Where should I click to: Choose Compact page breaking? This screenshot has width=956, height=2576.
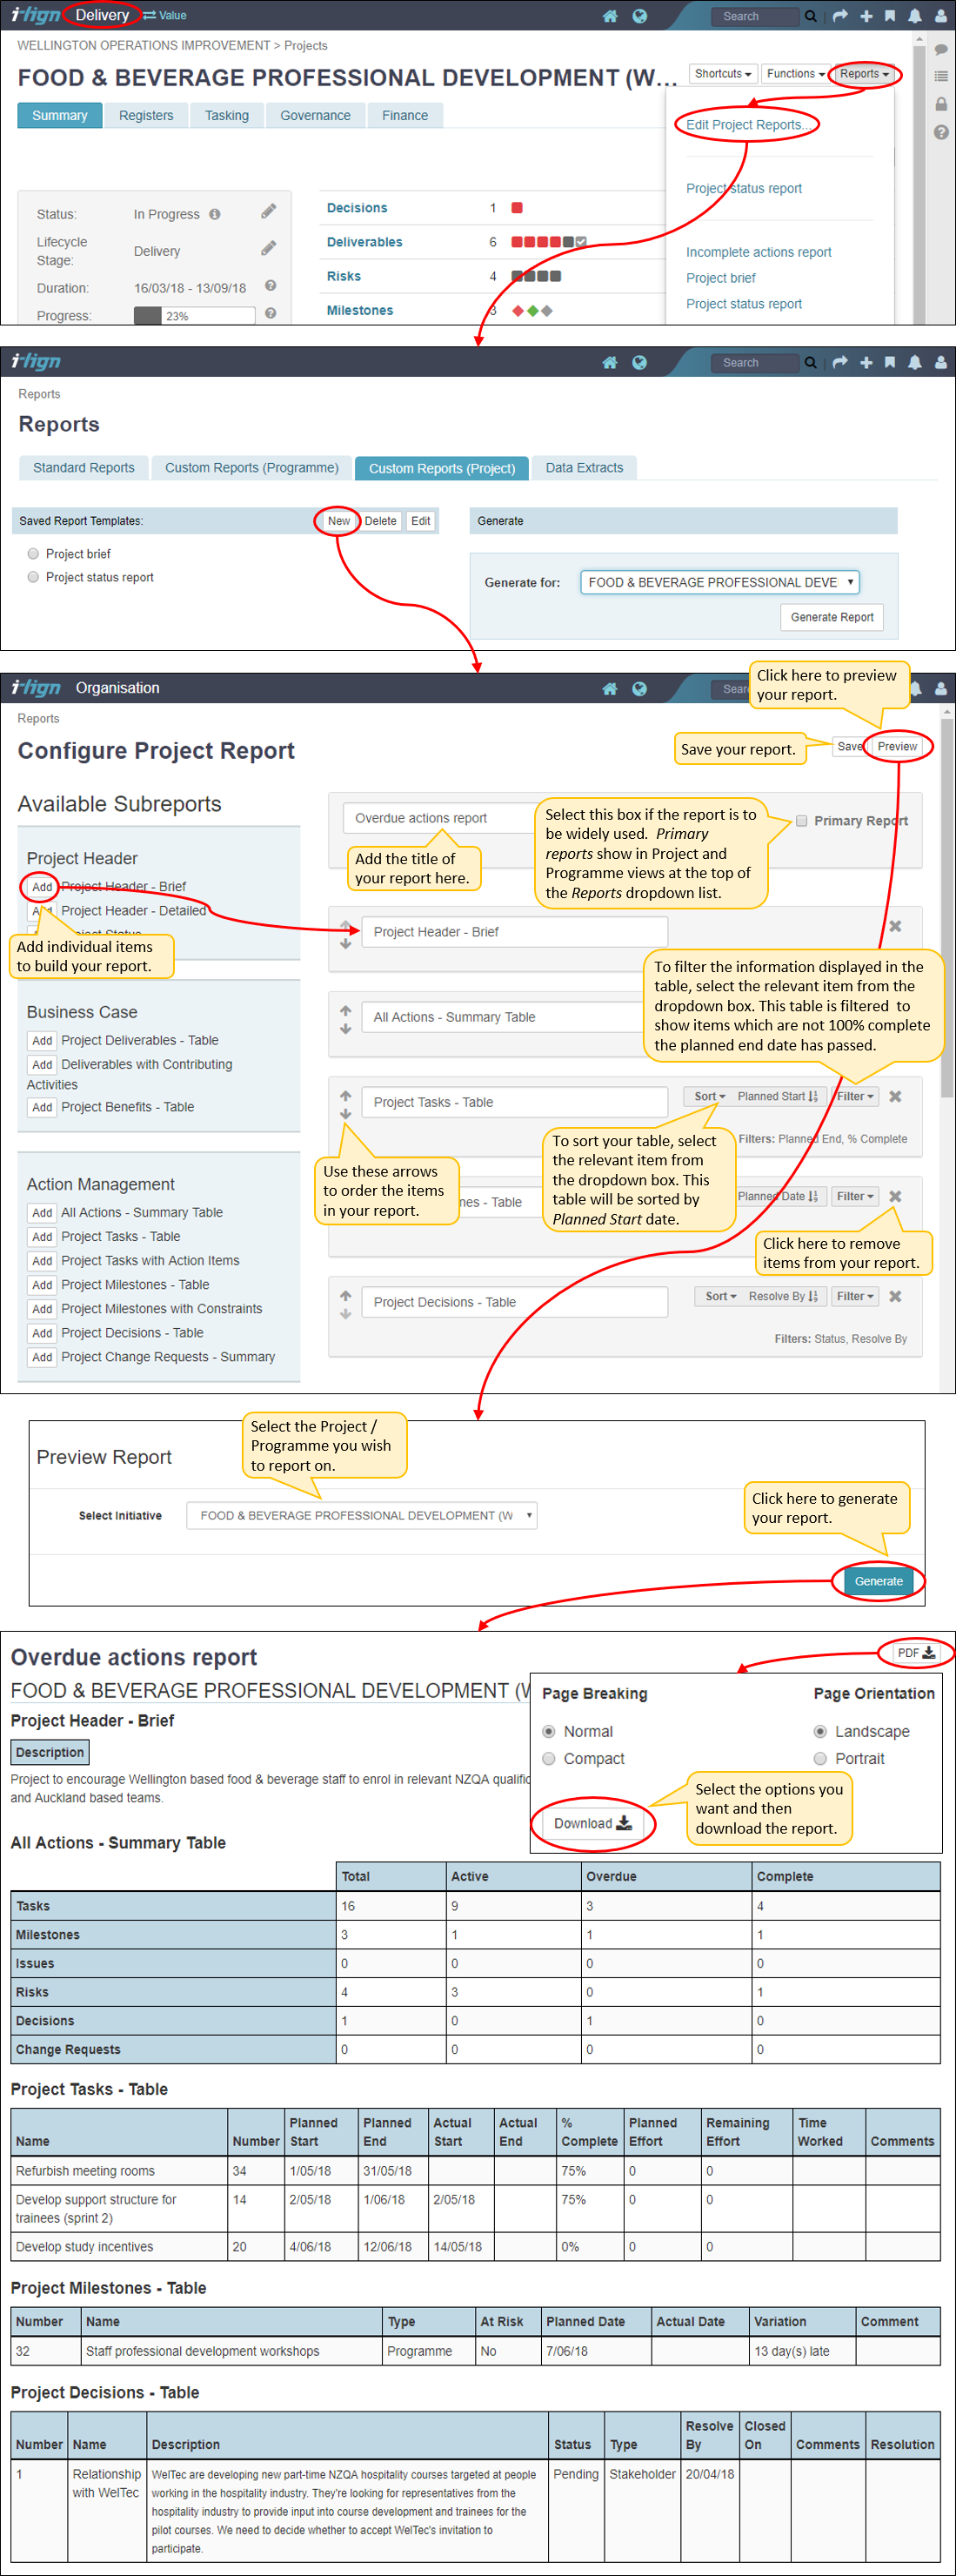click(548, 1759)
